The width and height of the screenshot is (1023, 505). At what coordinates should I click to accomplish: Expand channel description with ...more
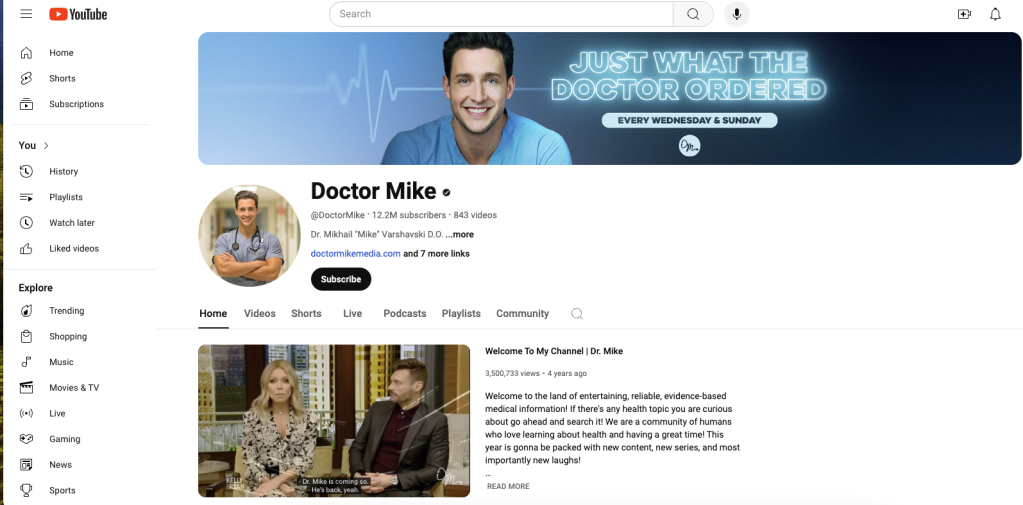click(x=459, y=234)
